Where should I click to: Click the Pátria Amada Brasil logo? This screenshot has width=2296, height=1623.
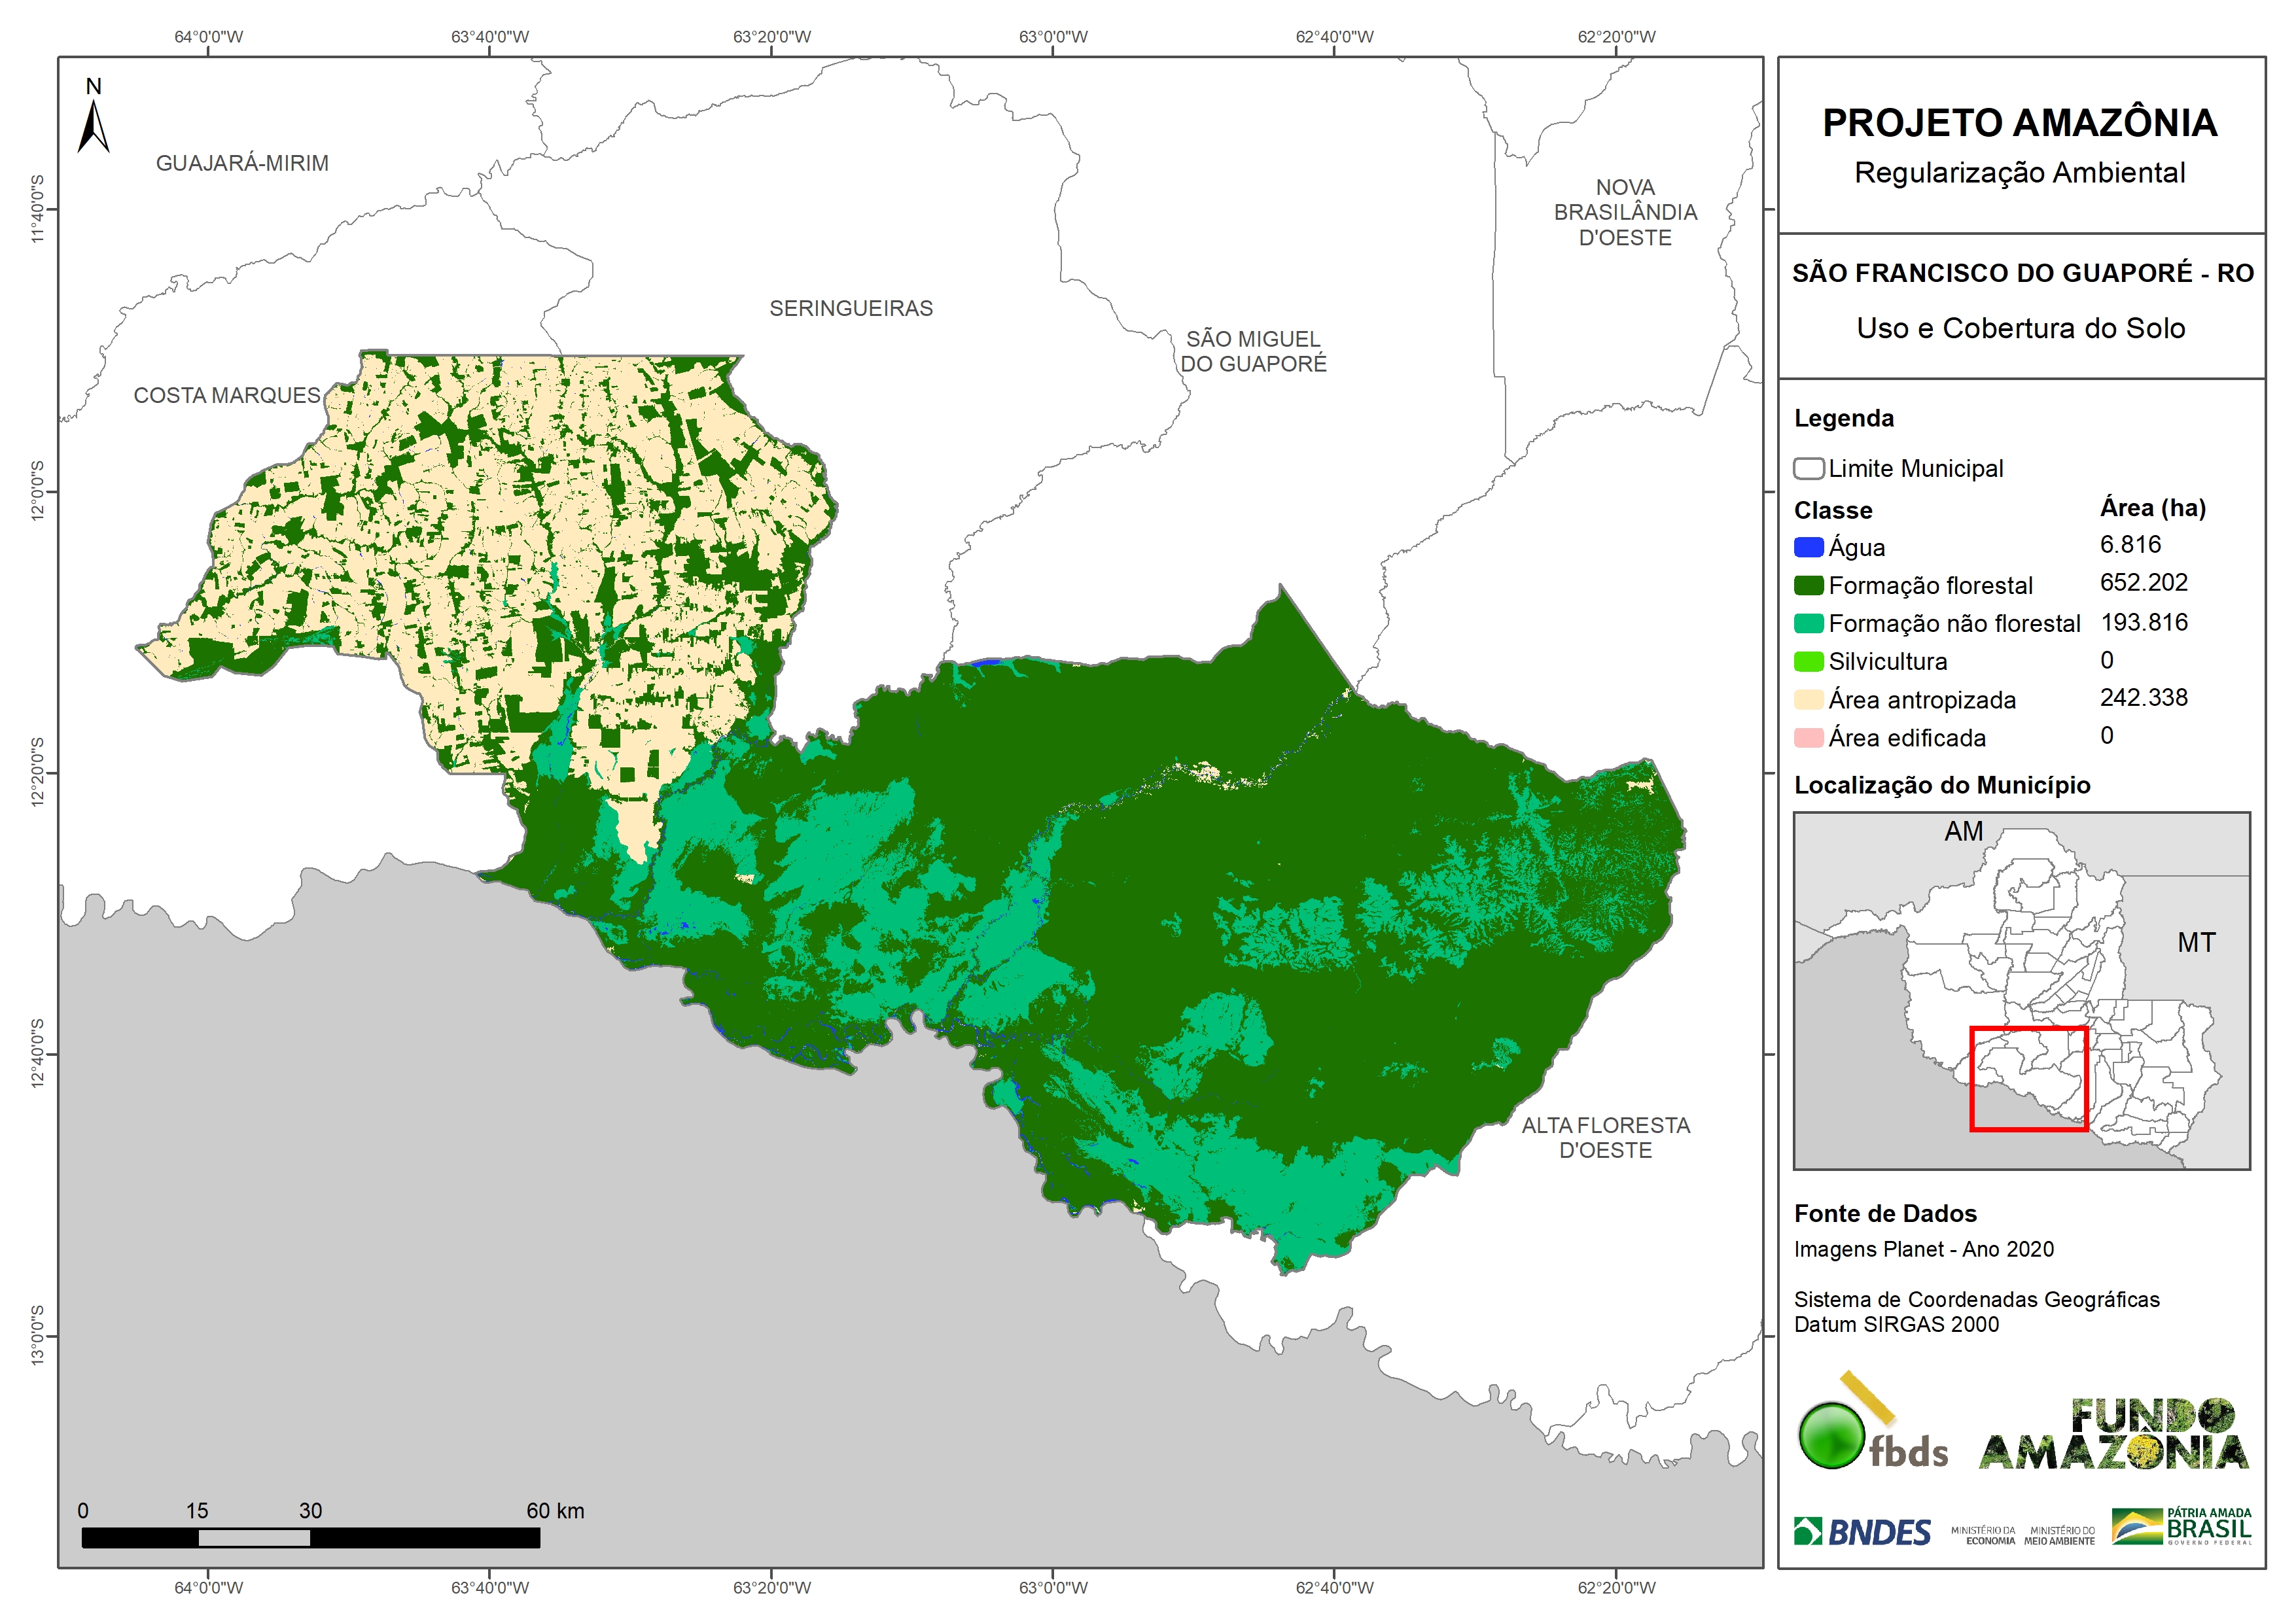pyautogui.click(x=2181, y=1527)
